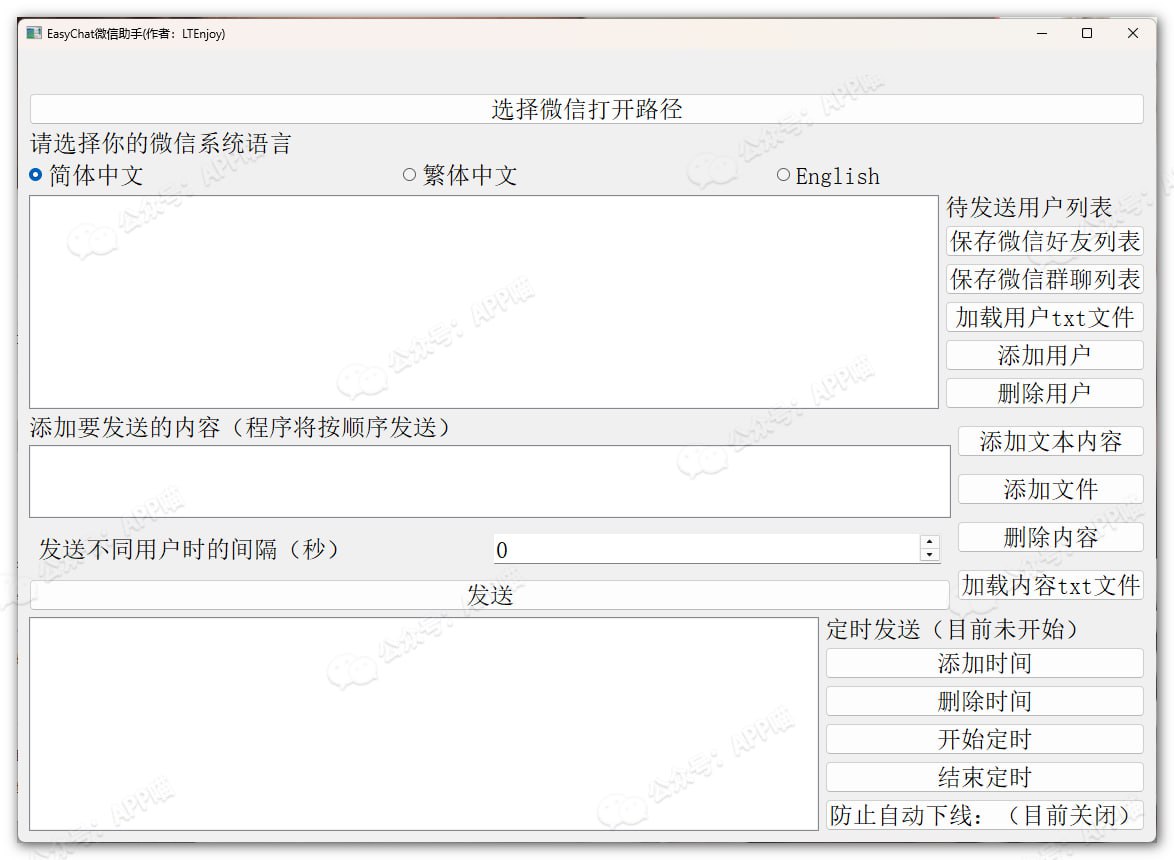Close the EasyChat window
The width and height of the screenshot is (1174, 860).
1133,33
